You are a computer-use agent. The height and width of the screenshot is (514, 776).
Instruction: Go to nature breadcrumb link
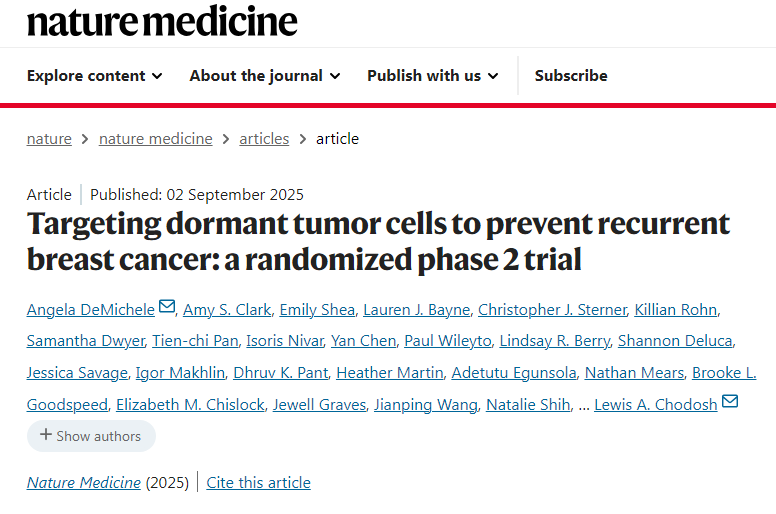coord(49,139)
